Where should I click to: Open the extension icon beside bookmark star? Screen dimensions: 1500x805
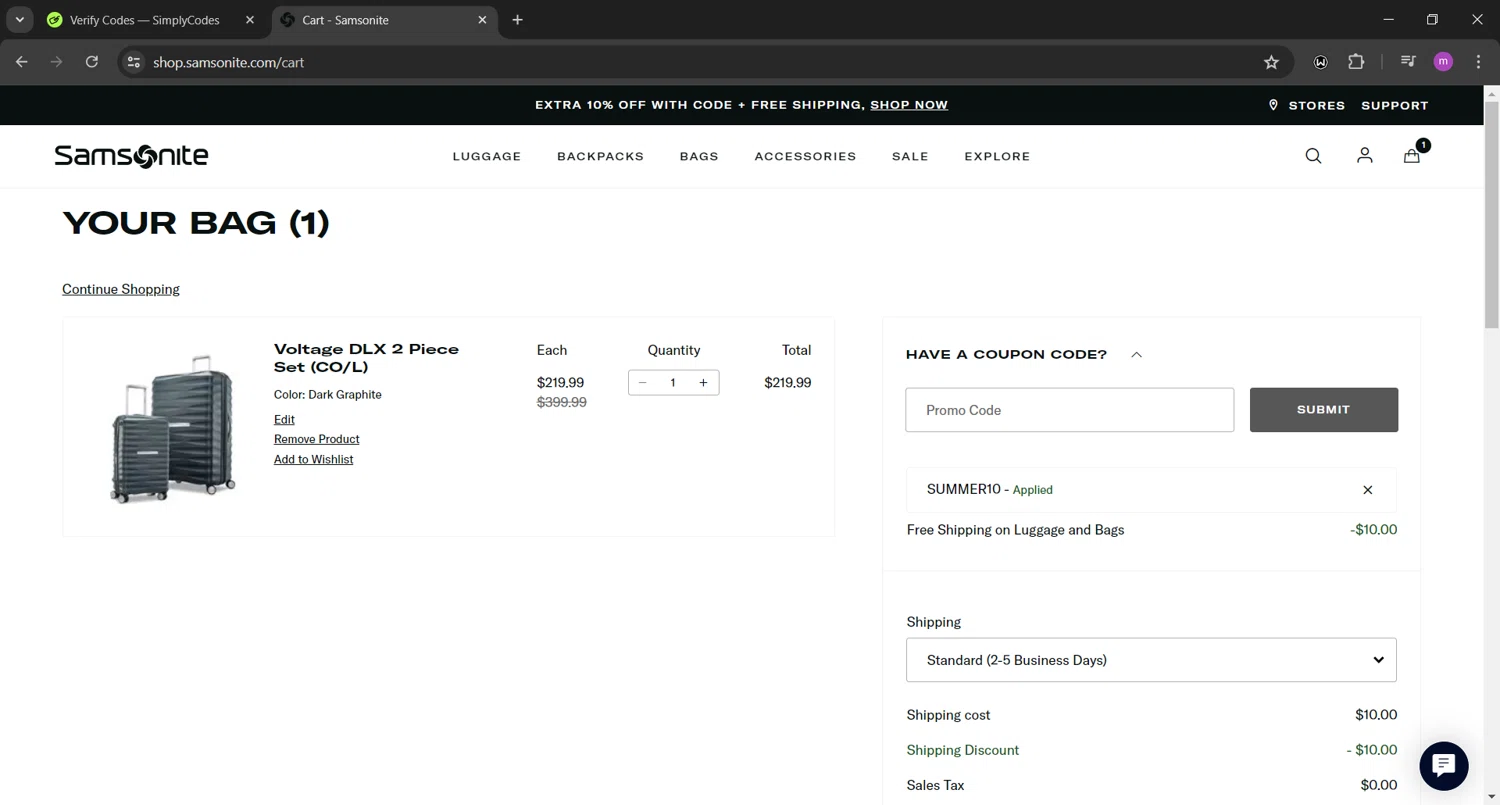pos(1321,62)
